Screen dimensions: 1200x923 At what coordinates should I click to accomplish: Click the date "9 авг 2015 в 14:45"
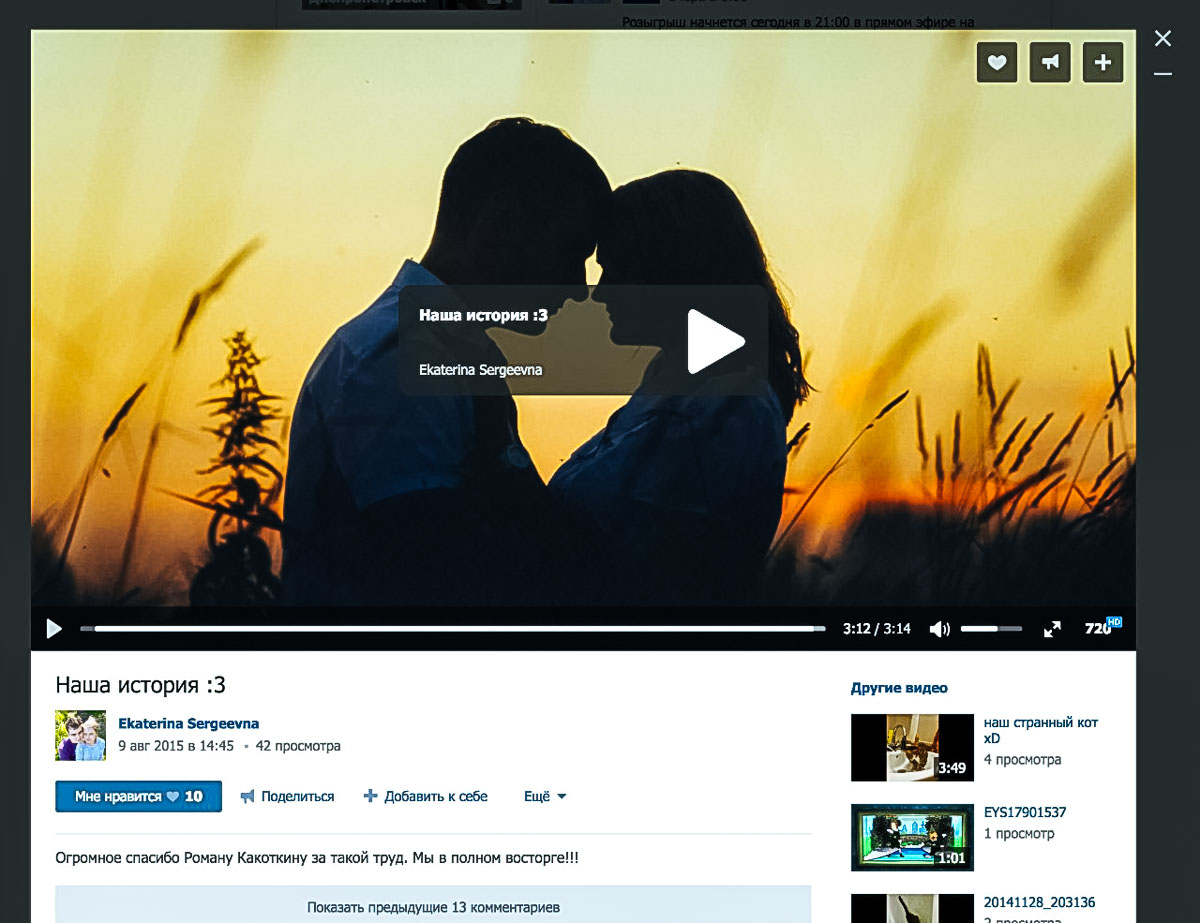[x=176, y=746]
